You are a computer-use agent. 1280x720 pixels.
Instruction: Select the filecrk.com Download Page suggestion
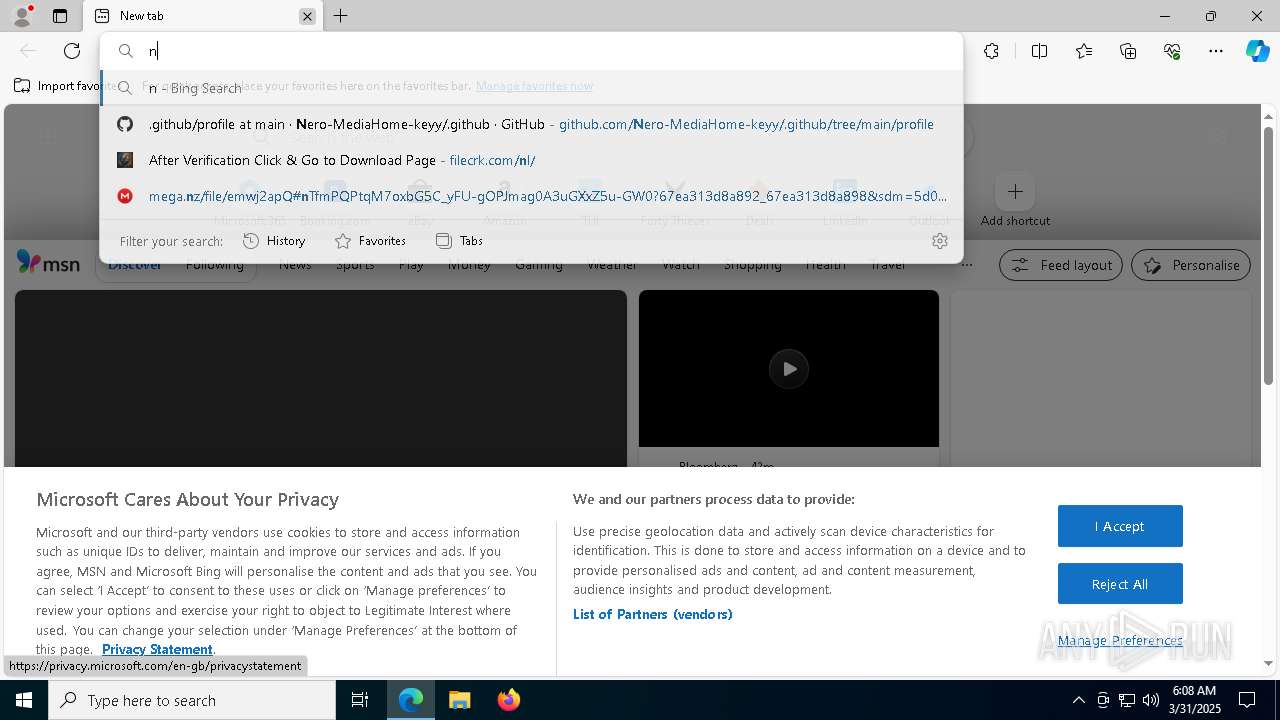coord(531,160)
